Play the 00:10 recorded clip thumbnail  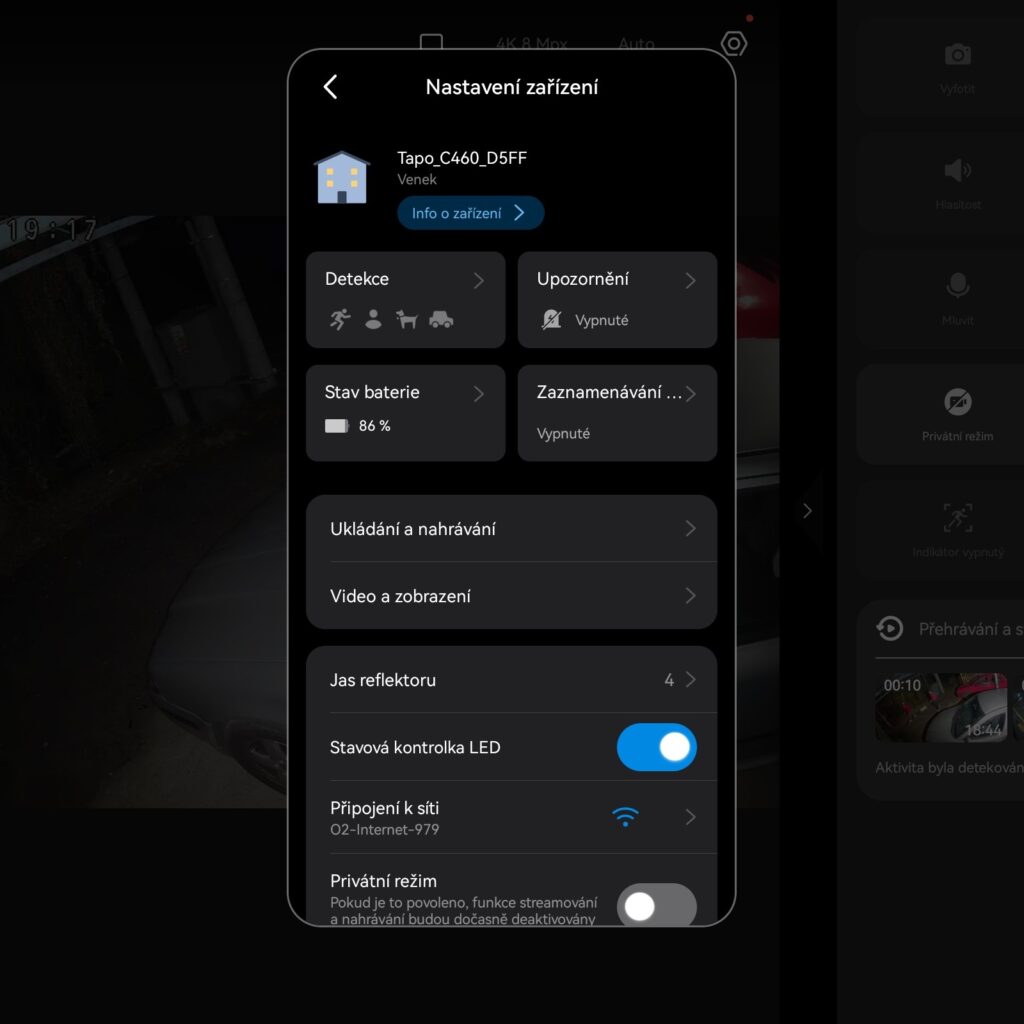tap(941, 707)
